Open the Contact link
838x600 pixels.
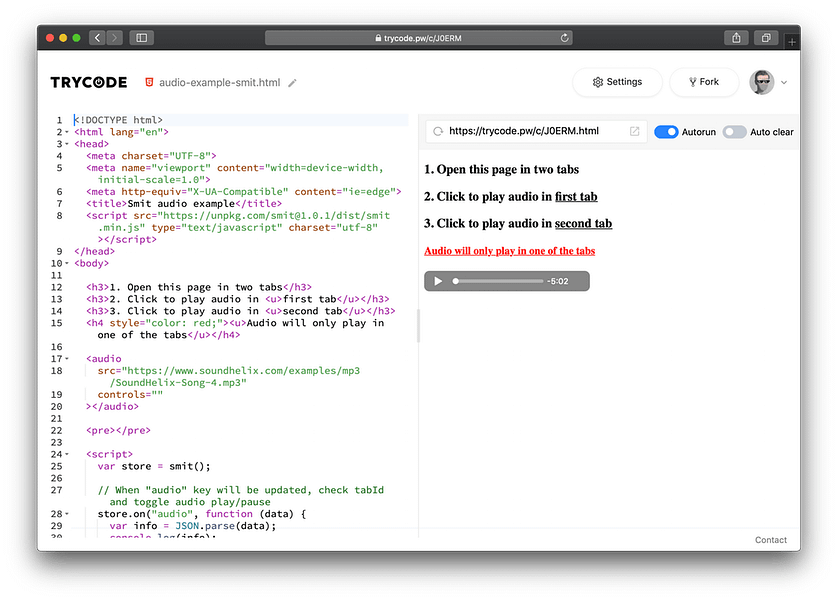pyautogui.click(x=771, y=540)
